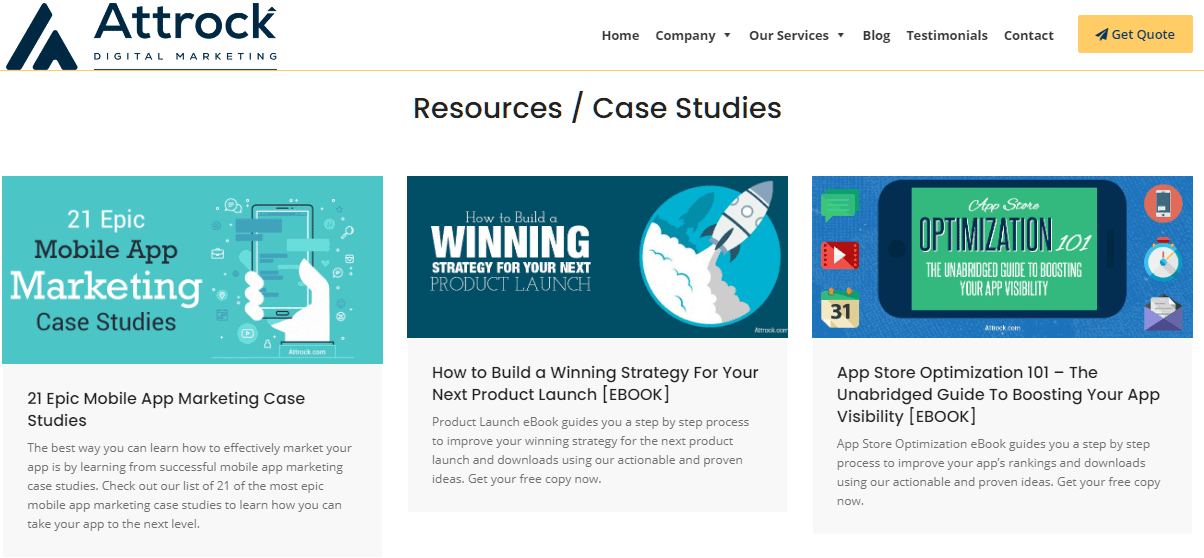
Task: Click the Get Quote button
Action: tap(1135, 34)
